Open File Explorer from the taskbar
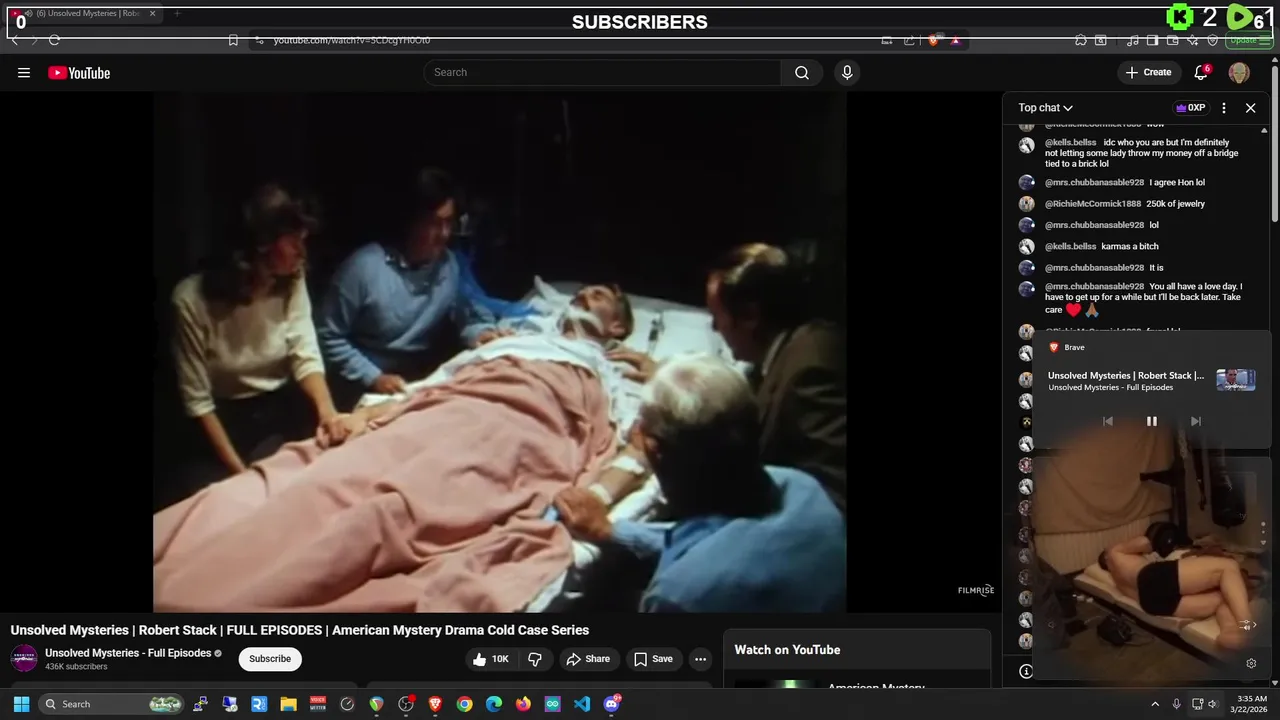1280x720 pixels. point(288,704)
